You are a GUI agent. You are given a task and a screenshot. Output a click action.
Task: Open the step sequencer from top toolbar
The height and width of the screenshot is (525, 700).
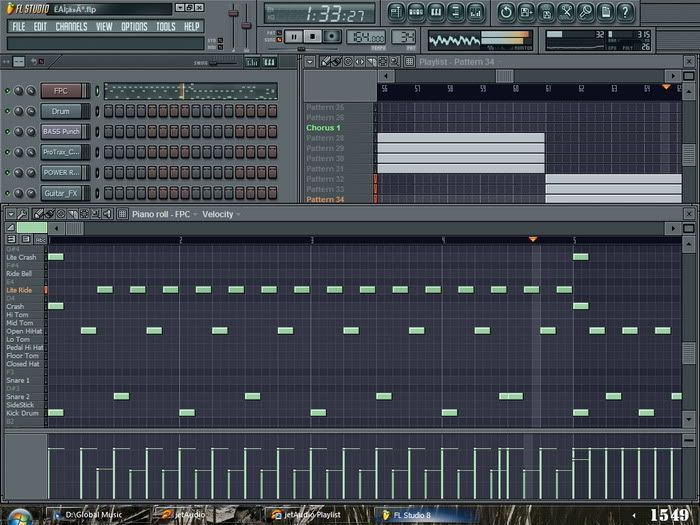(x=416, y=12)
